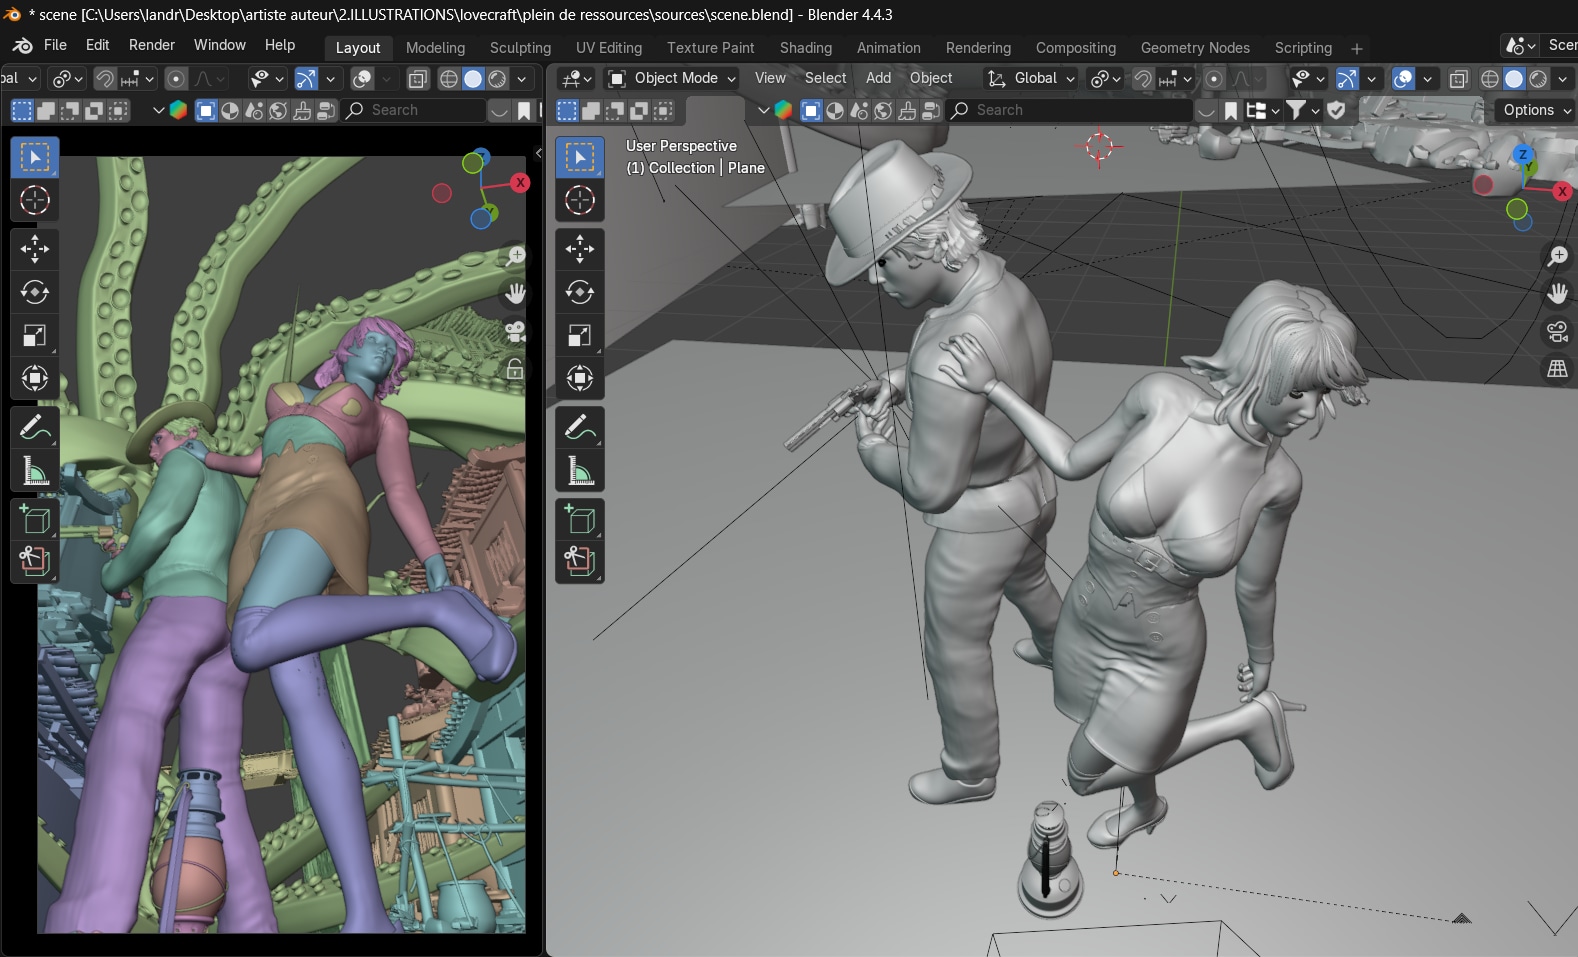The height and width of the screenshot is (957, 1578).
Task: Open the Add menu in right viewport
Action: [x=879, y=78]
